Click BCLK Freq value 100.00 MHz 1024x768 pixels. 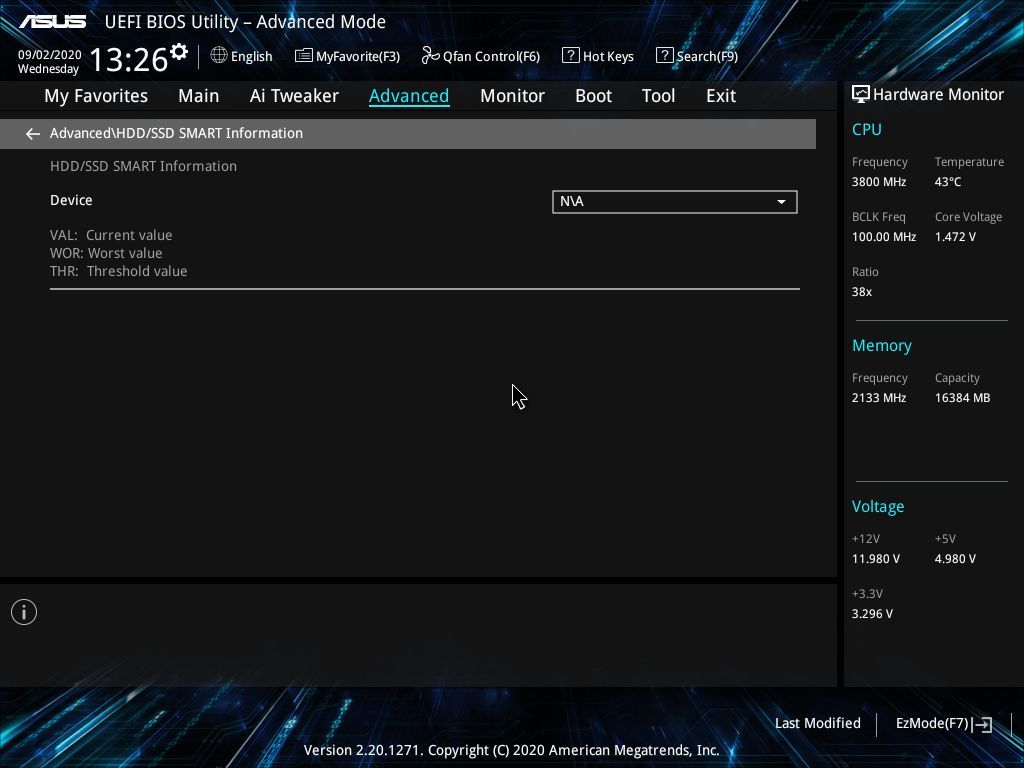[x=884, y=236]
